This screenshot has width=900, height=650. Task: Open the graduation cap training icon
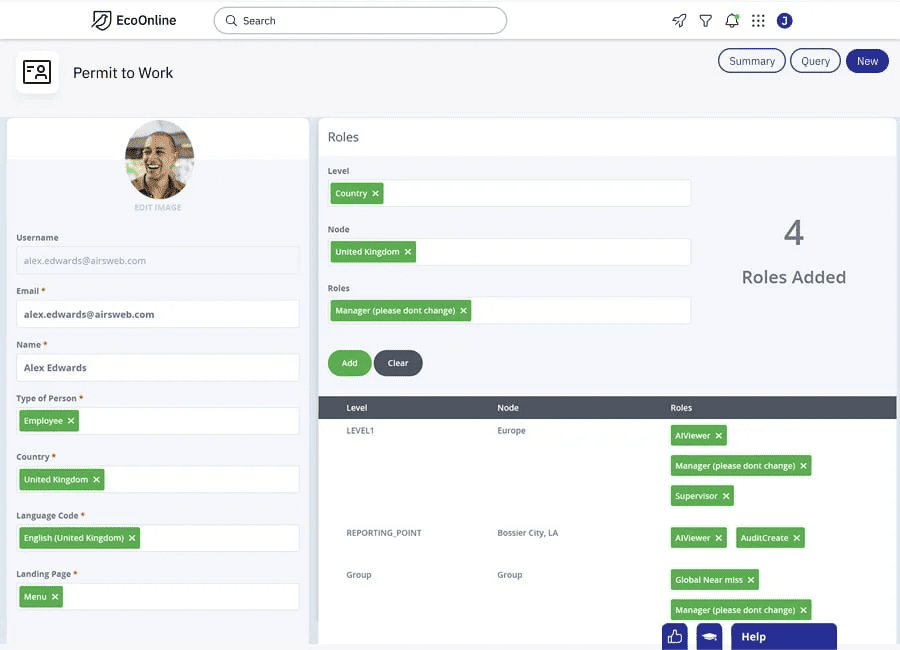tap(709, 636)
